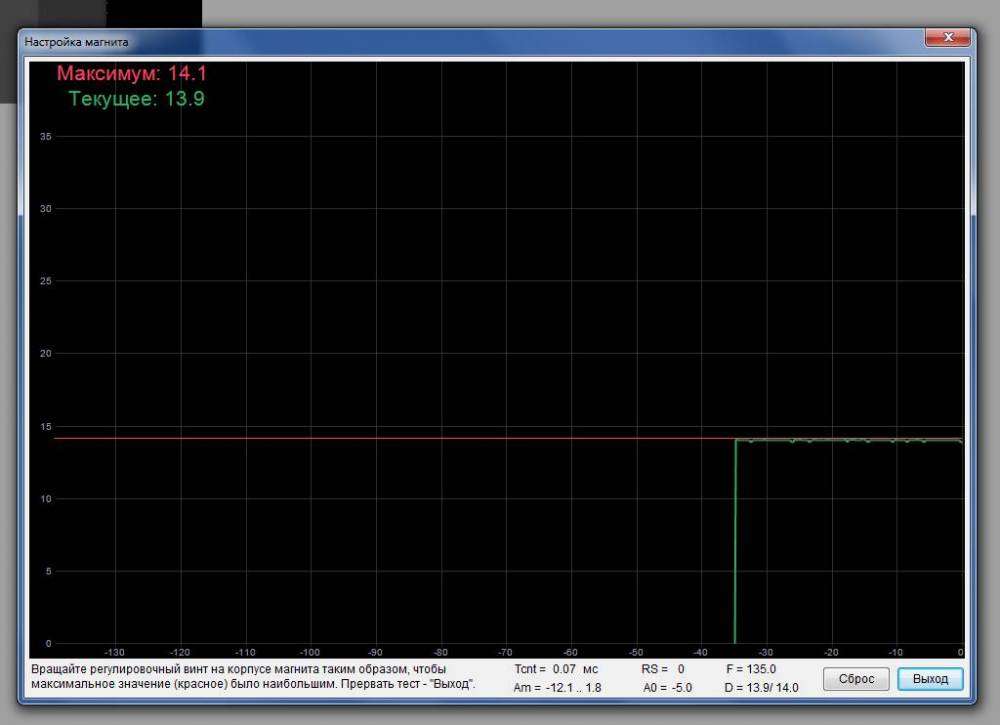Click the 20 label on the vertical axis
Image resolution: width=1000 pixels, height=725 pixels.
coord(46,354)
